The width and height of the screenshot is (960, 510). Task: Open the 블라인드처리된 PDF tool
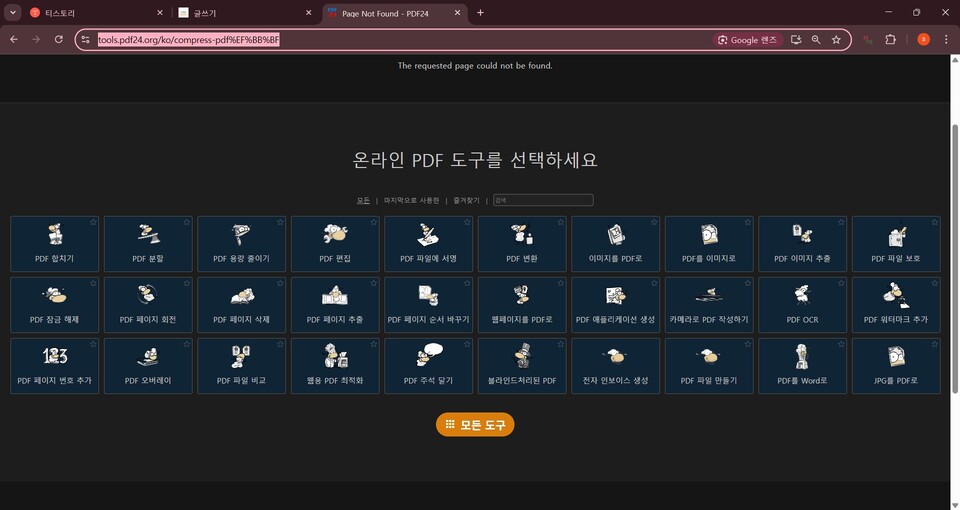(x=522, y=366)
